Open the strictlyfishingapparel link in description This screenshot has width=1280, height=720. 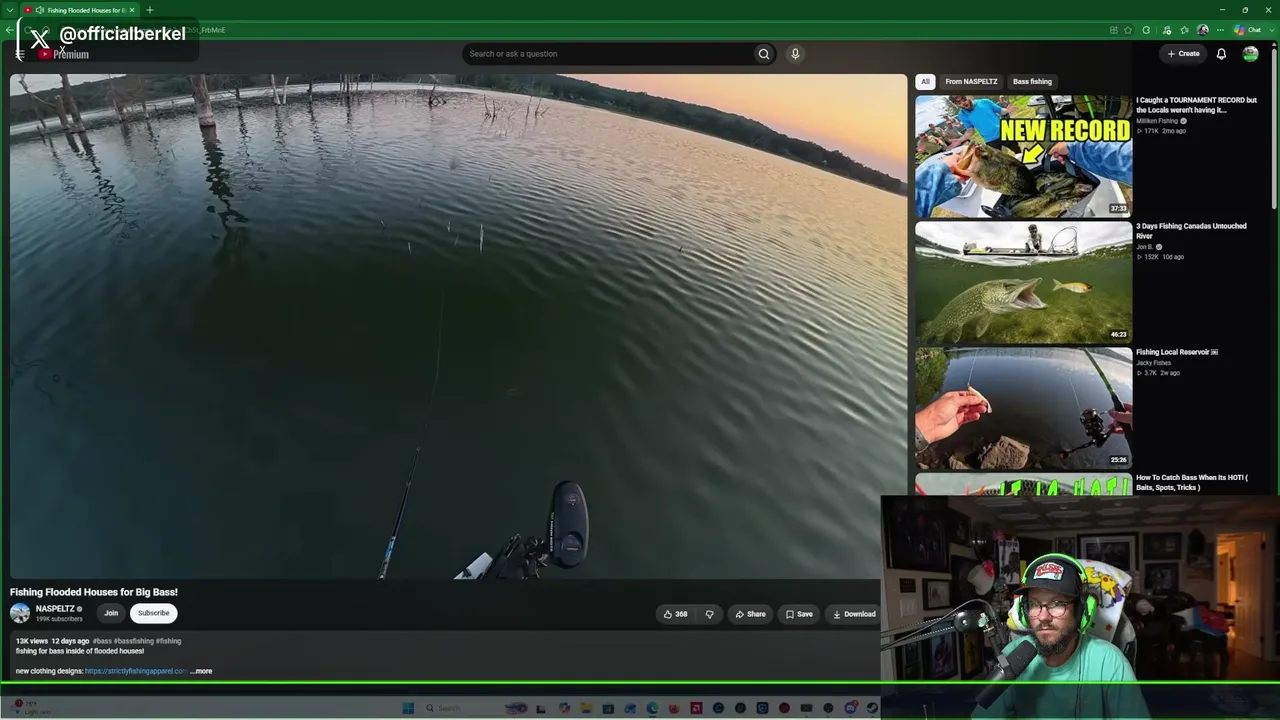point(136,671)
